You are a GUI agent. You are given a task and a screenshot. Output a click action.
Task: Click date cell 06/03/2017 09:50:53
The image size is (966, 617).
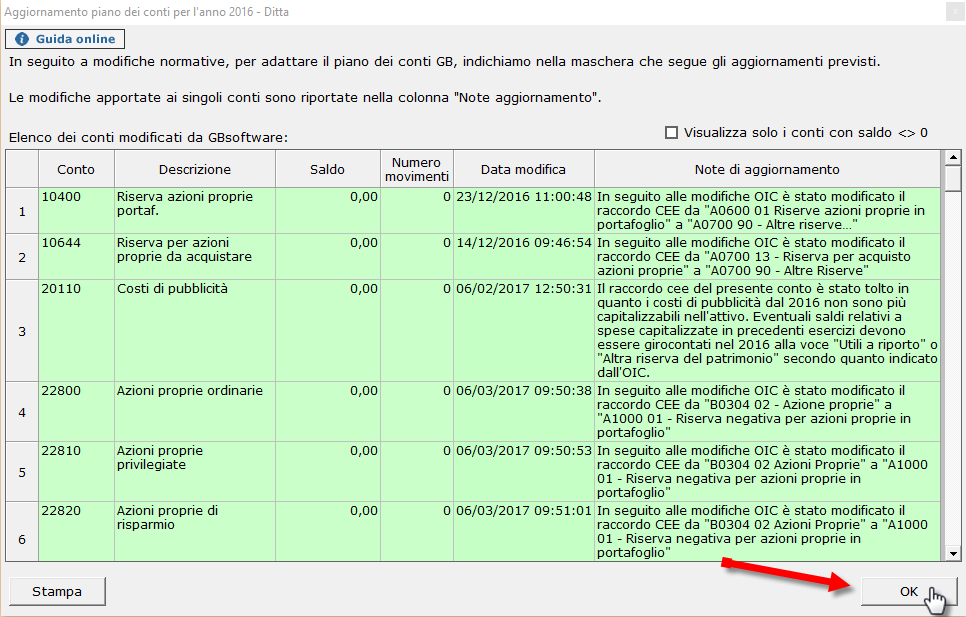(524, 472)
